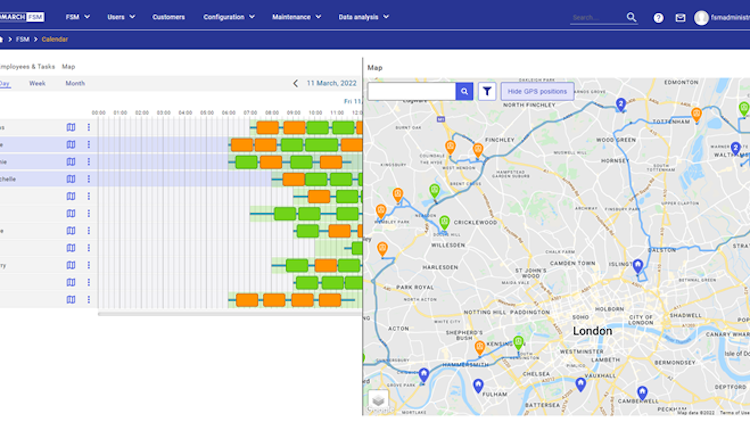Viewport: 750px width, 422px height.
Task: Open the map layers icon
Action: pyautogui.click(x=378, y=400)
